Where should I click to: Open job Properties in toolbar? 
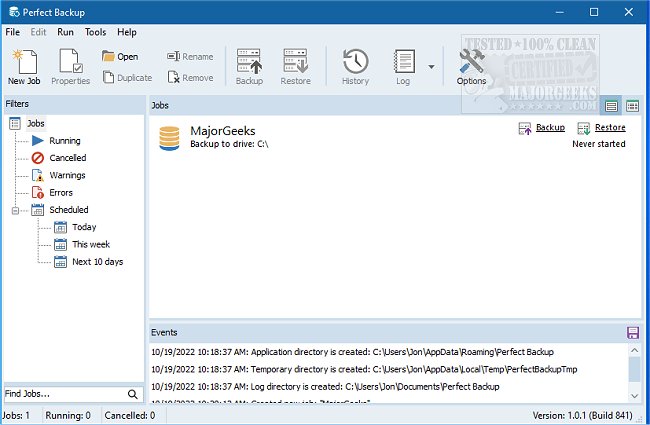pos(70,67)
